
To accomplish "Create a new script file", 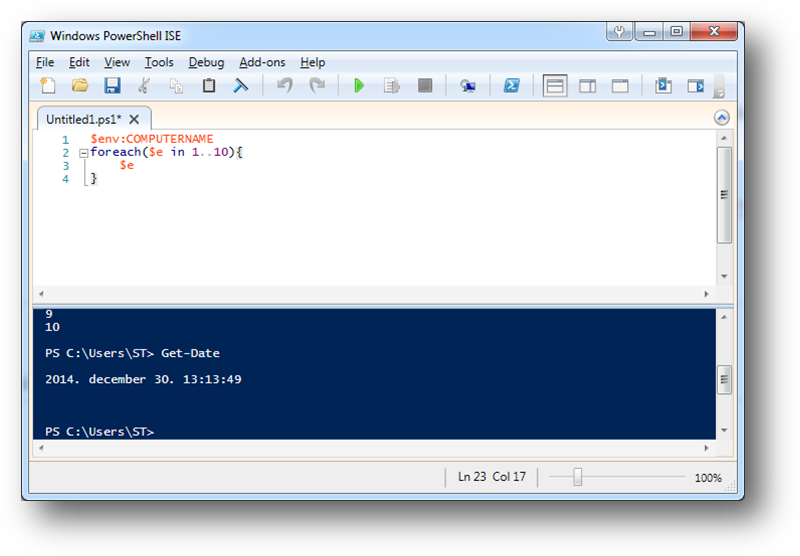I will pyautogui.click(x=48, y=85).
